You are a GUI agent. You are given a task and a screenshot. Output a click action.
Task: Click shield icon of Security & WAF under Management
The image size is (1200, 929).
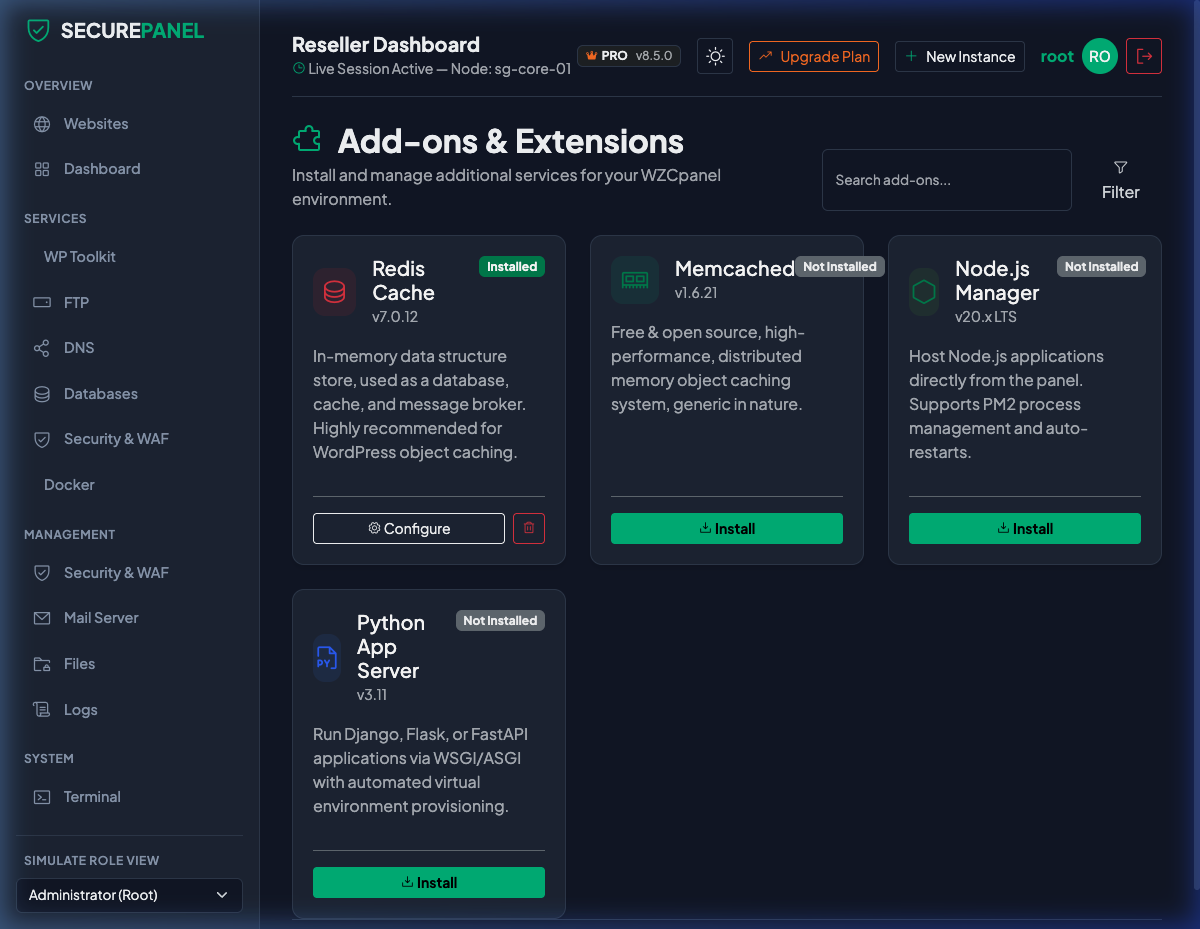pyautogui.click(x=42, y=573)
